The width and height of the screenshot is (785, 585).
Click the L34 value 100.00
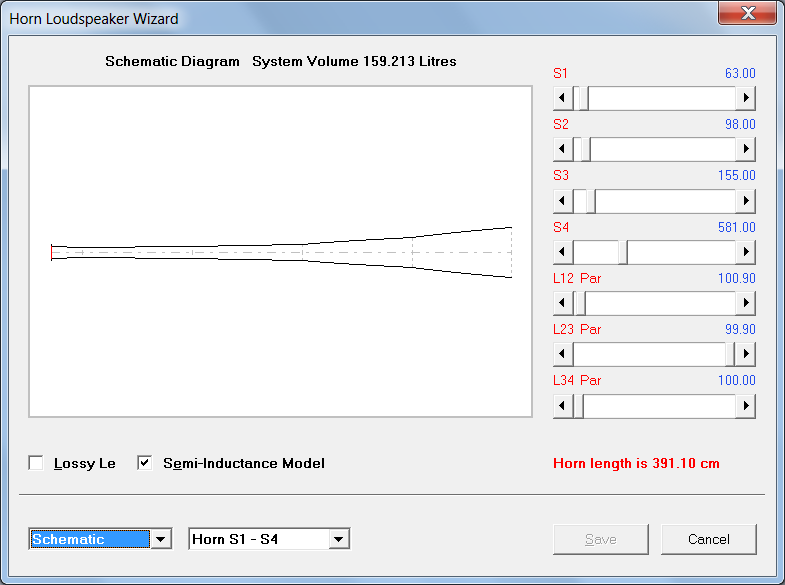coord(736,380)
